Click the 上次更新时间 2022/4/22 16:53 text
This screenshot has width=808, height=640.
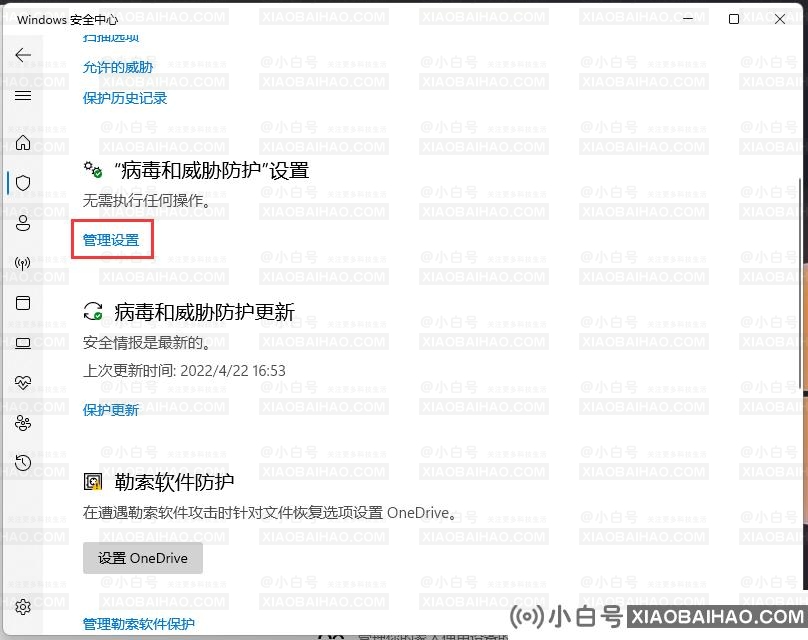[x=184, y=370]
